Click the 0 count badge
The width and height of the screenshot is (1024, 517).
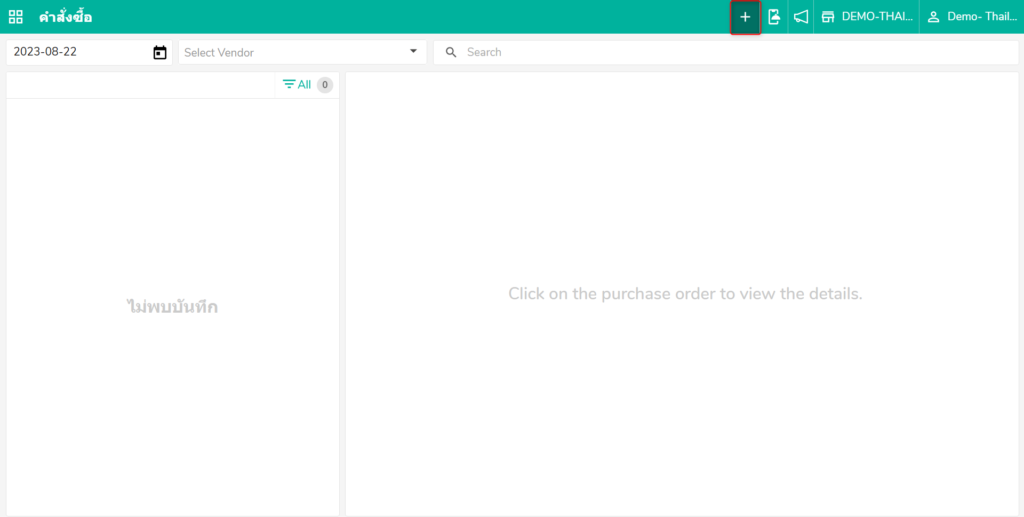click(x=325, y=85)
